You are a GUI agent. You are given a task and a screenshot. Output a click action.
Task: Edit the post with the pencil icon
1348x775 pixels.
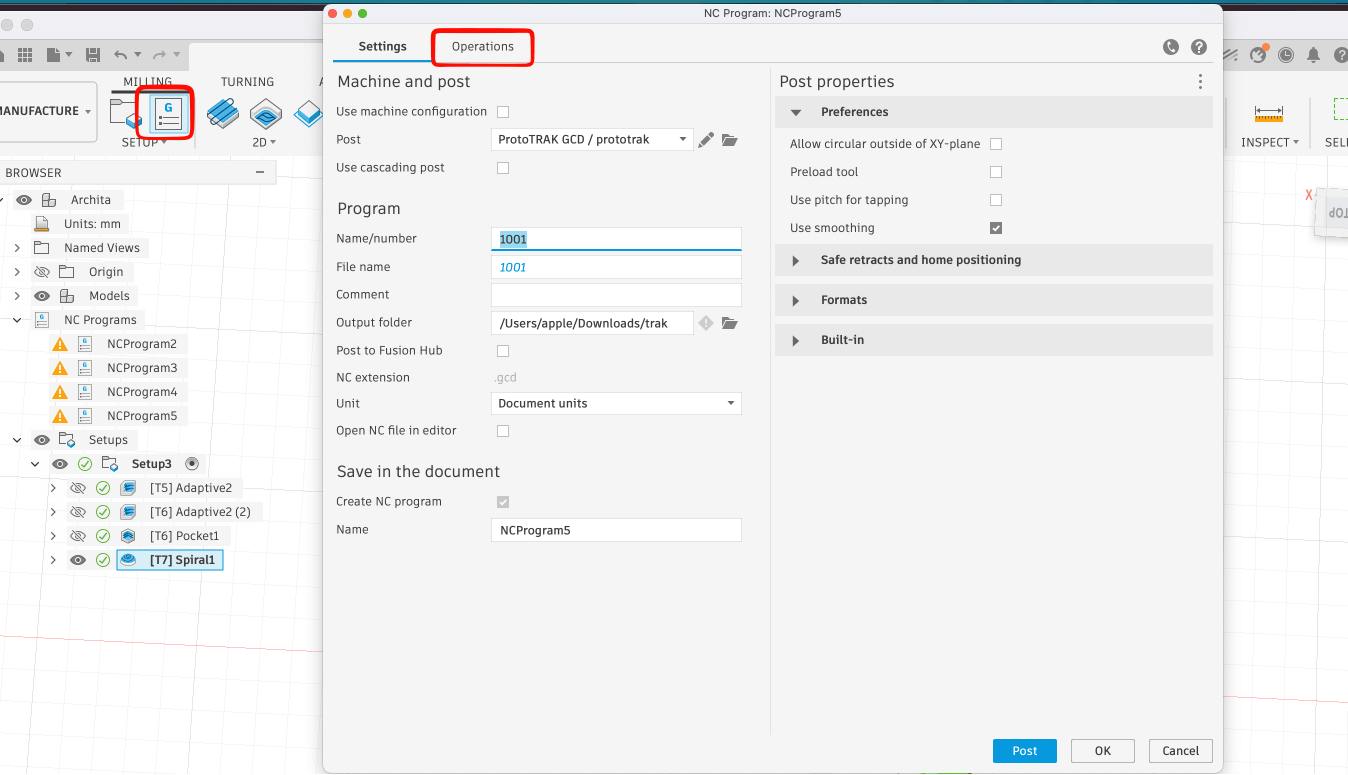[706, 140]
